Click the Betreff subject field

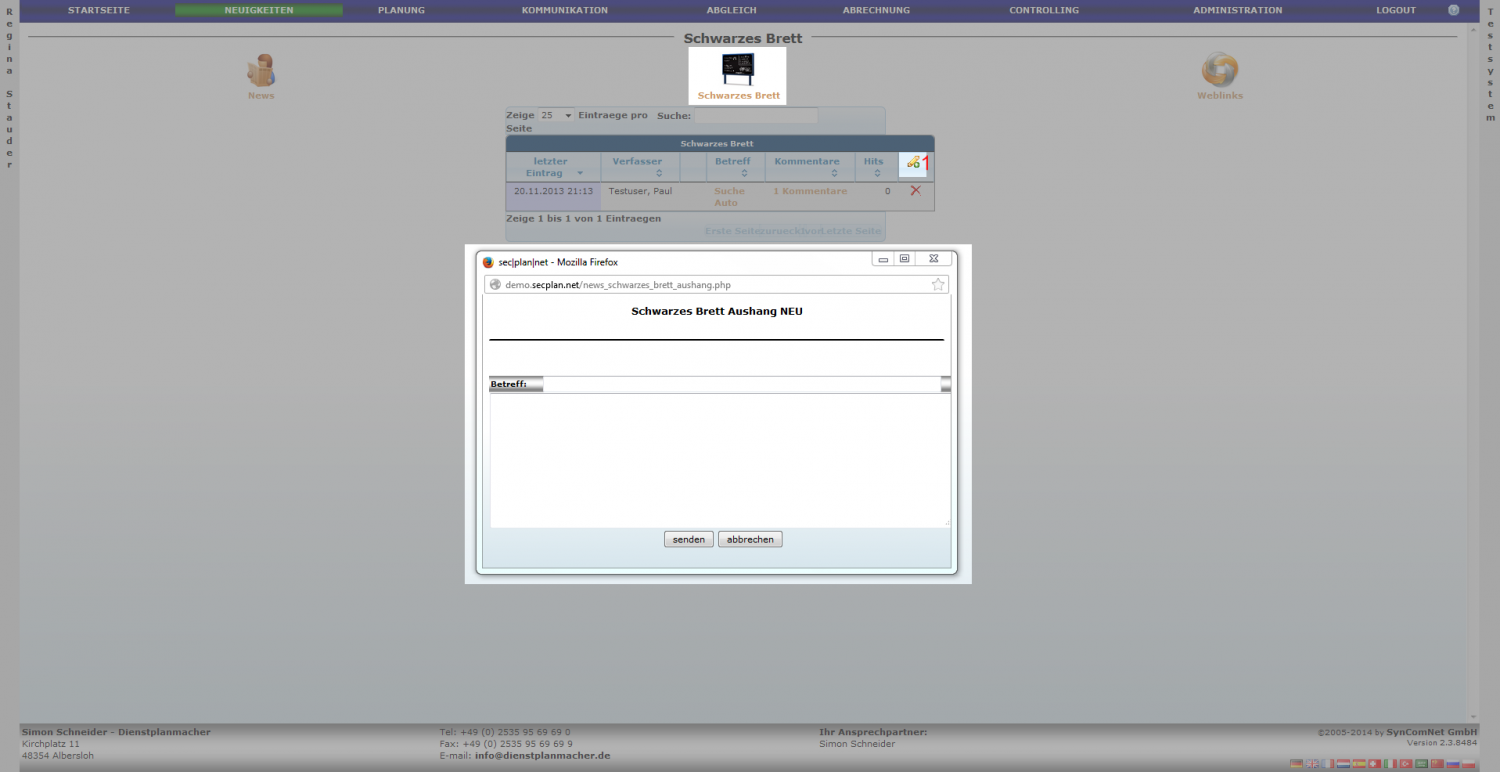741,384
